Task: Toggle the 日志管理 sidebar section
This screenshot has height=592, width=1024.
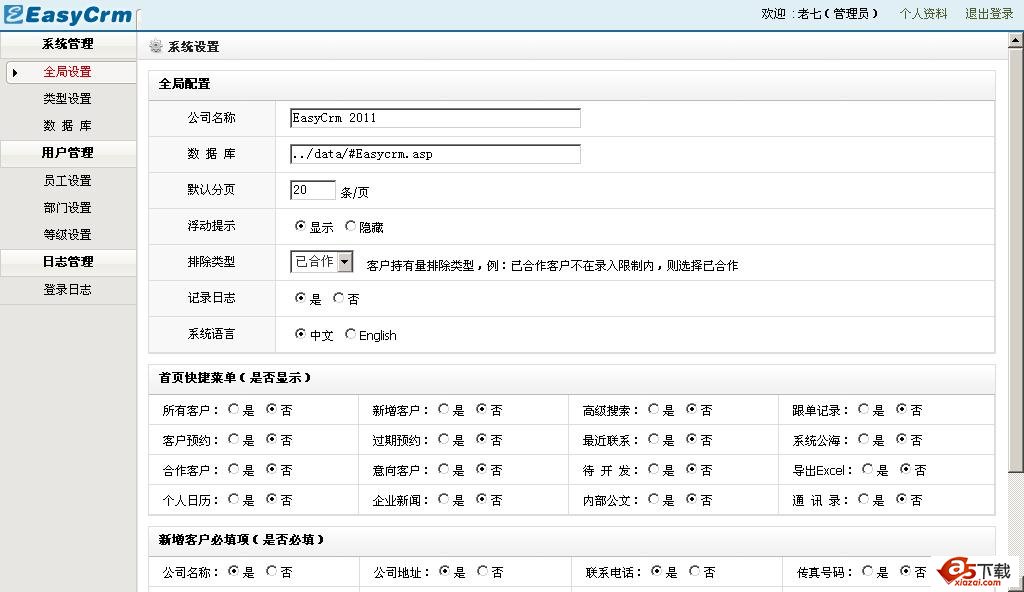Action: (68, 262)
